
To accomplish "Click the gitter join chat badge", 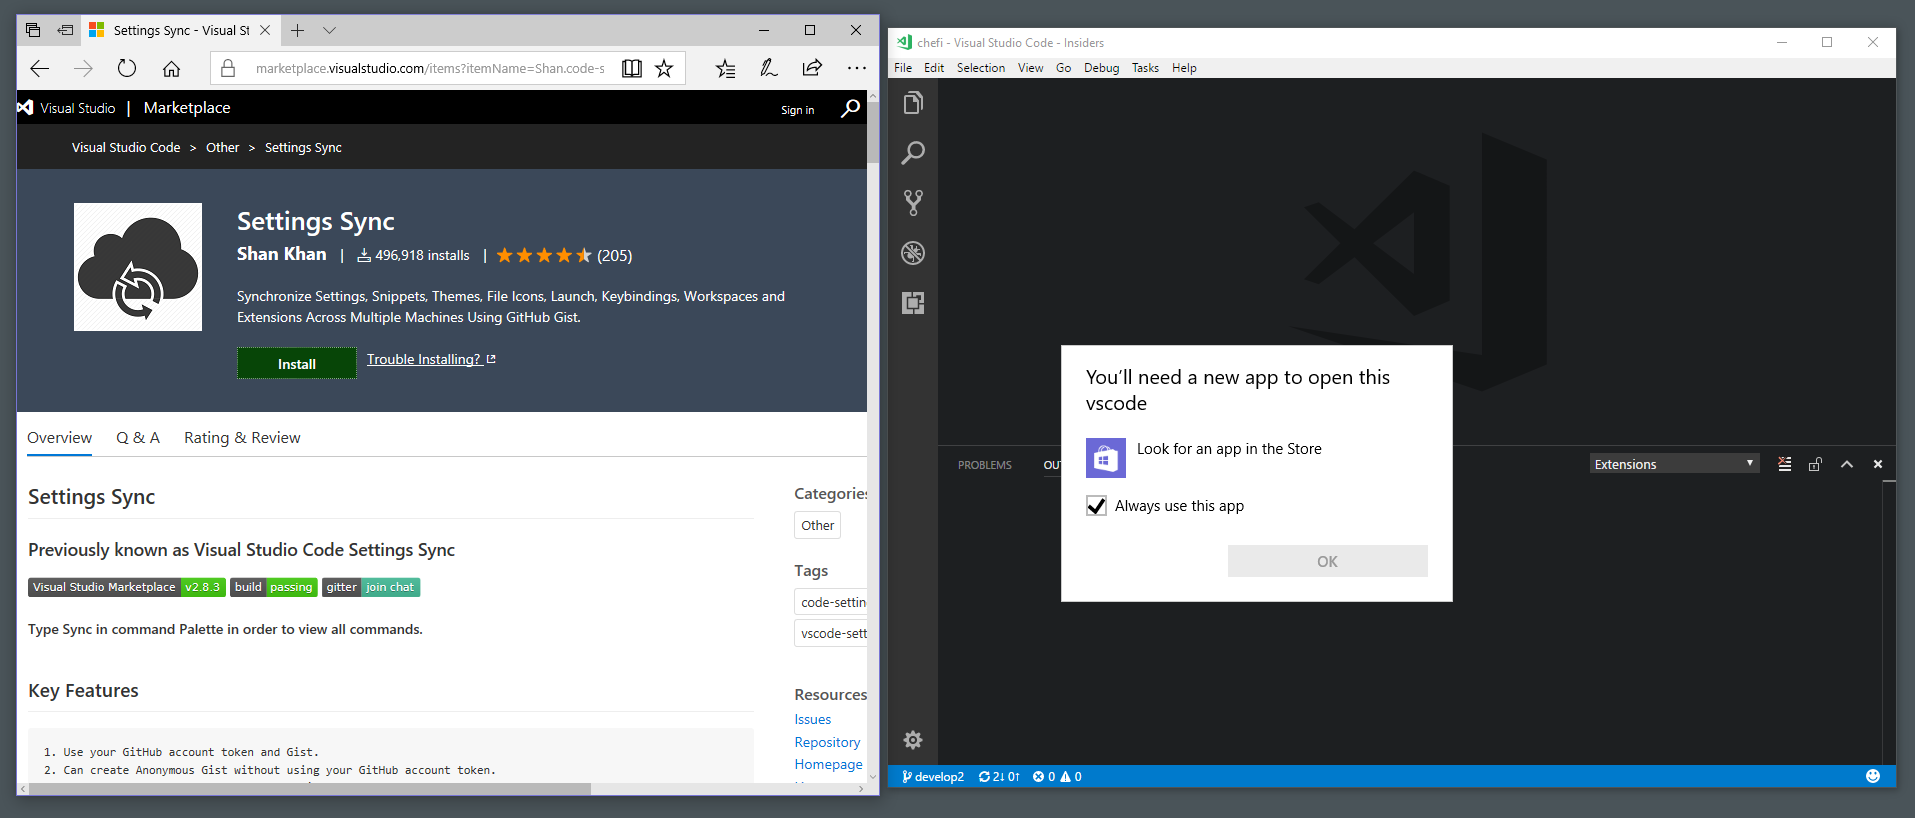I will [x=371, y=587].
